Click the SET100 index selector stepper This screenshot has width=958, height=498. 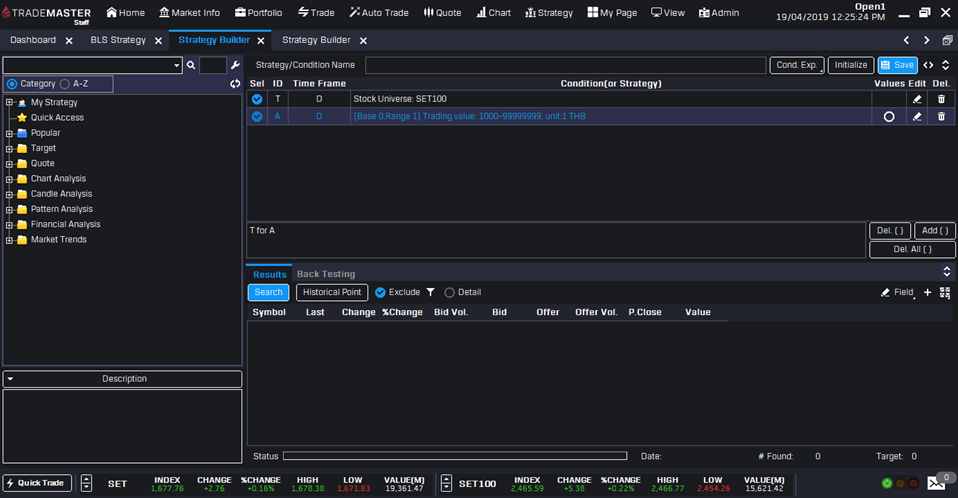[x=447, y=483]
